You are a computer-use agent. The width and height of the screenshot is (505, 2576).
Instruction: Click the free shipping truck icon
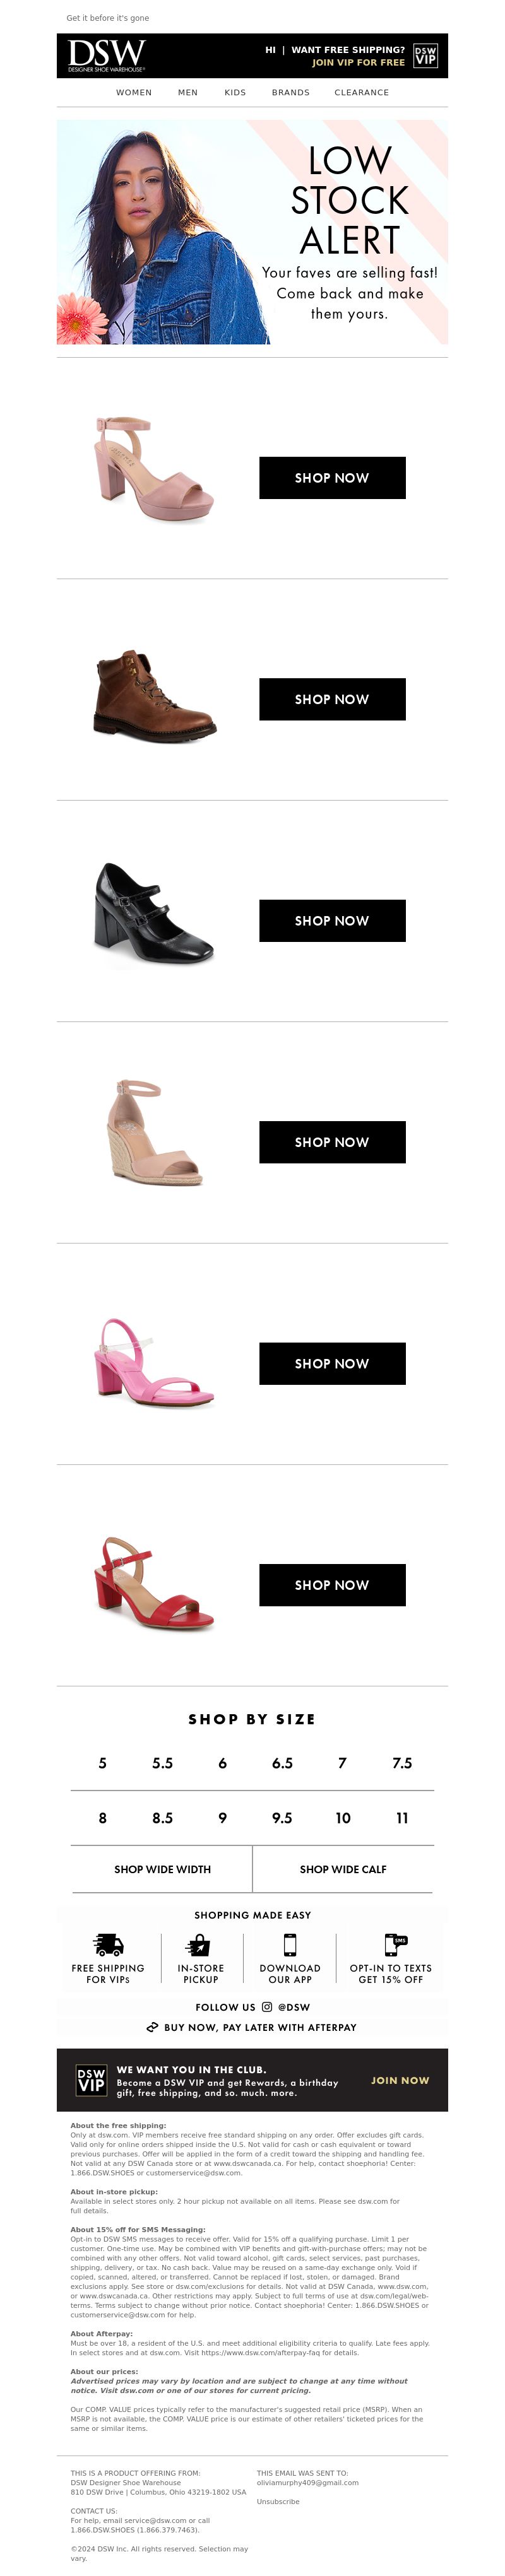108,1944
